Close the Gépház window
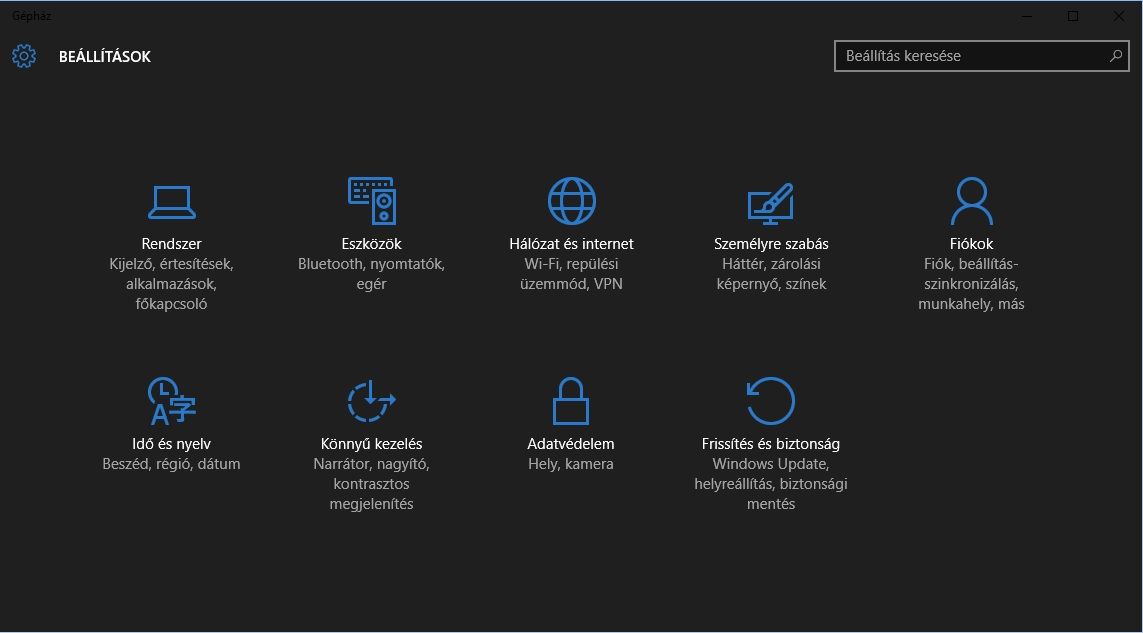This screenshot has width=1143, height=633. click(1118, 16)
